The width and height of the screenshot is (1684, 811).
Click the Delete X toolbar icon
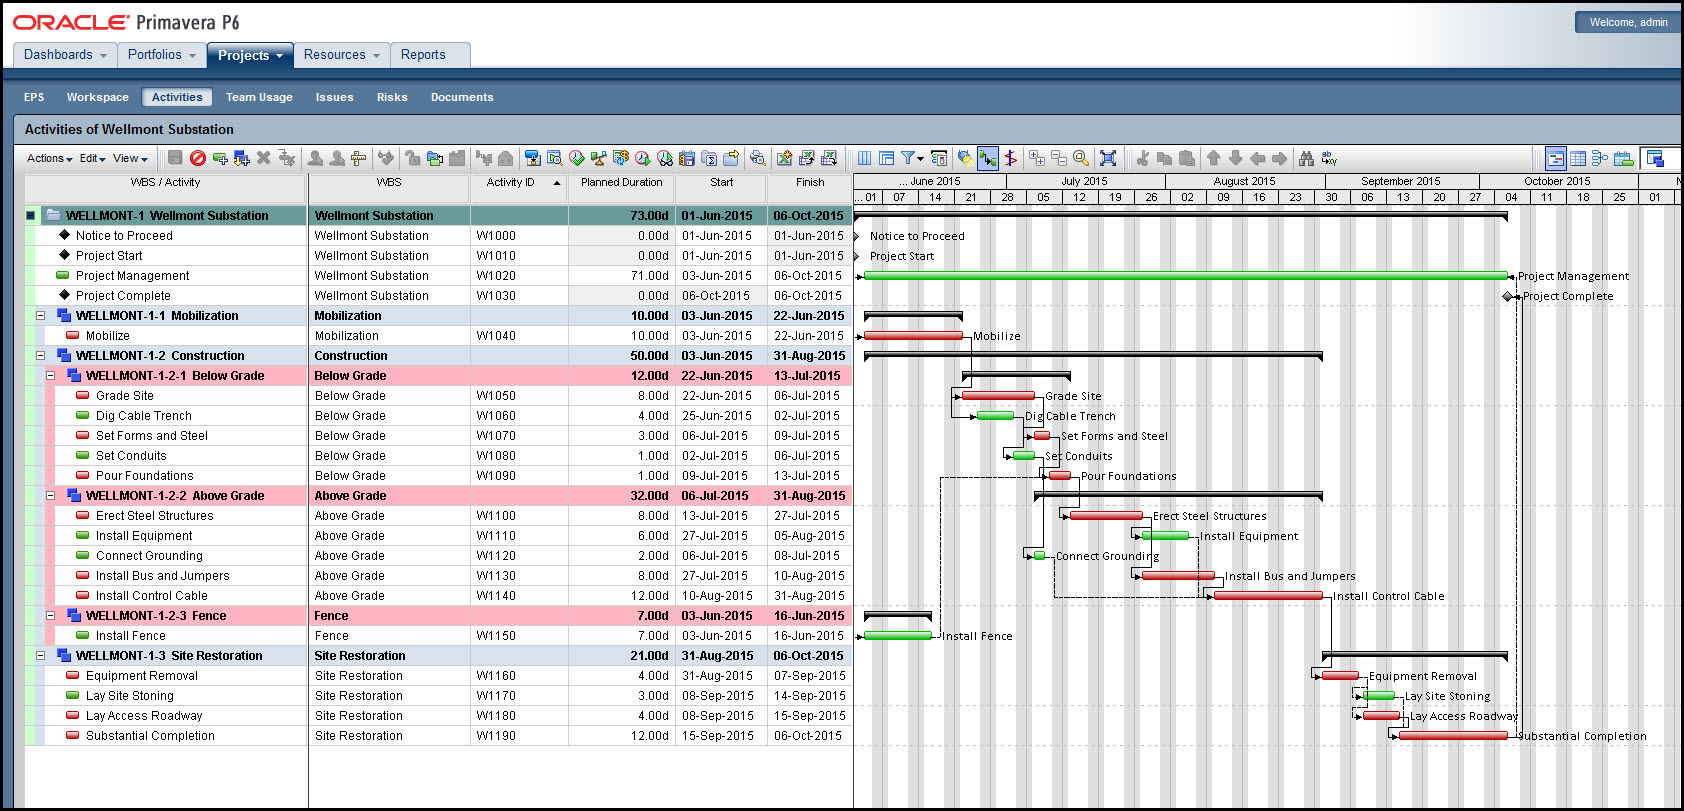pos(263,158)
